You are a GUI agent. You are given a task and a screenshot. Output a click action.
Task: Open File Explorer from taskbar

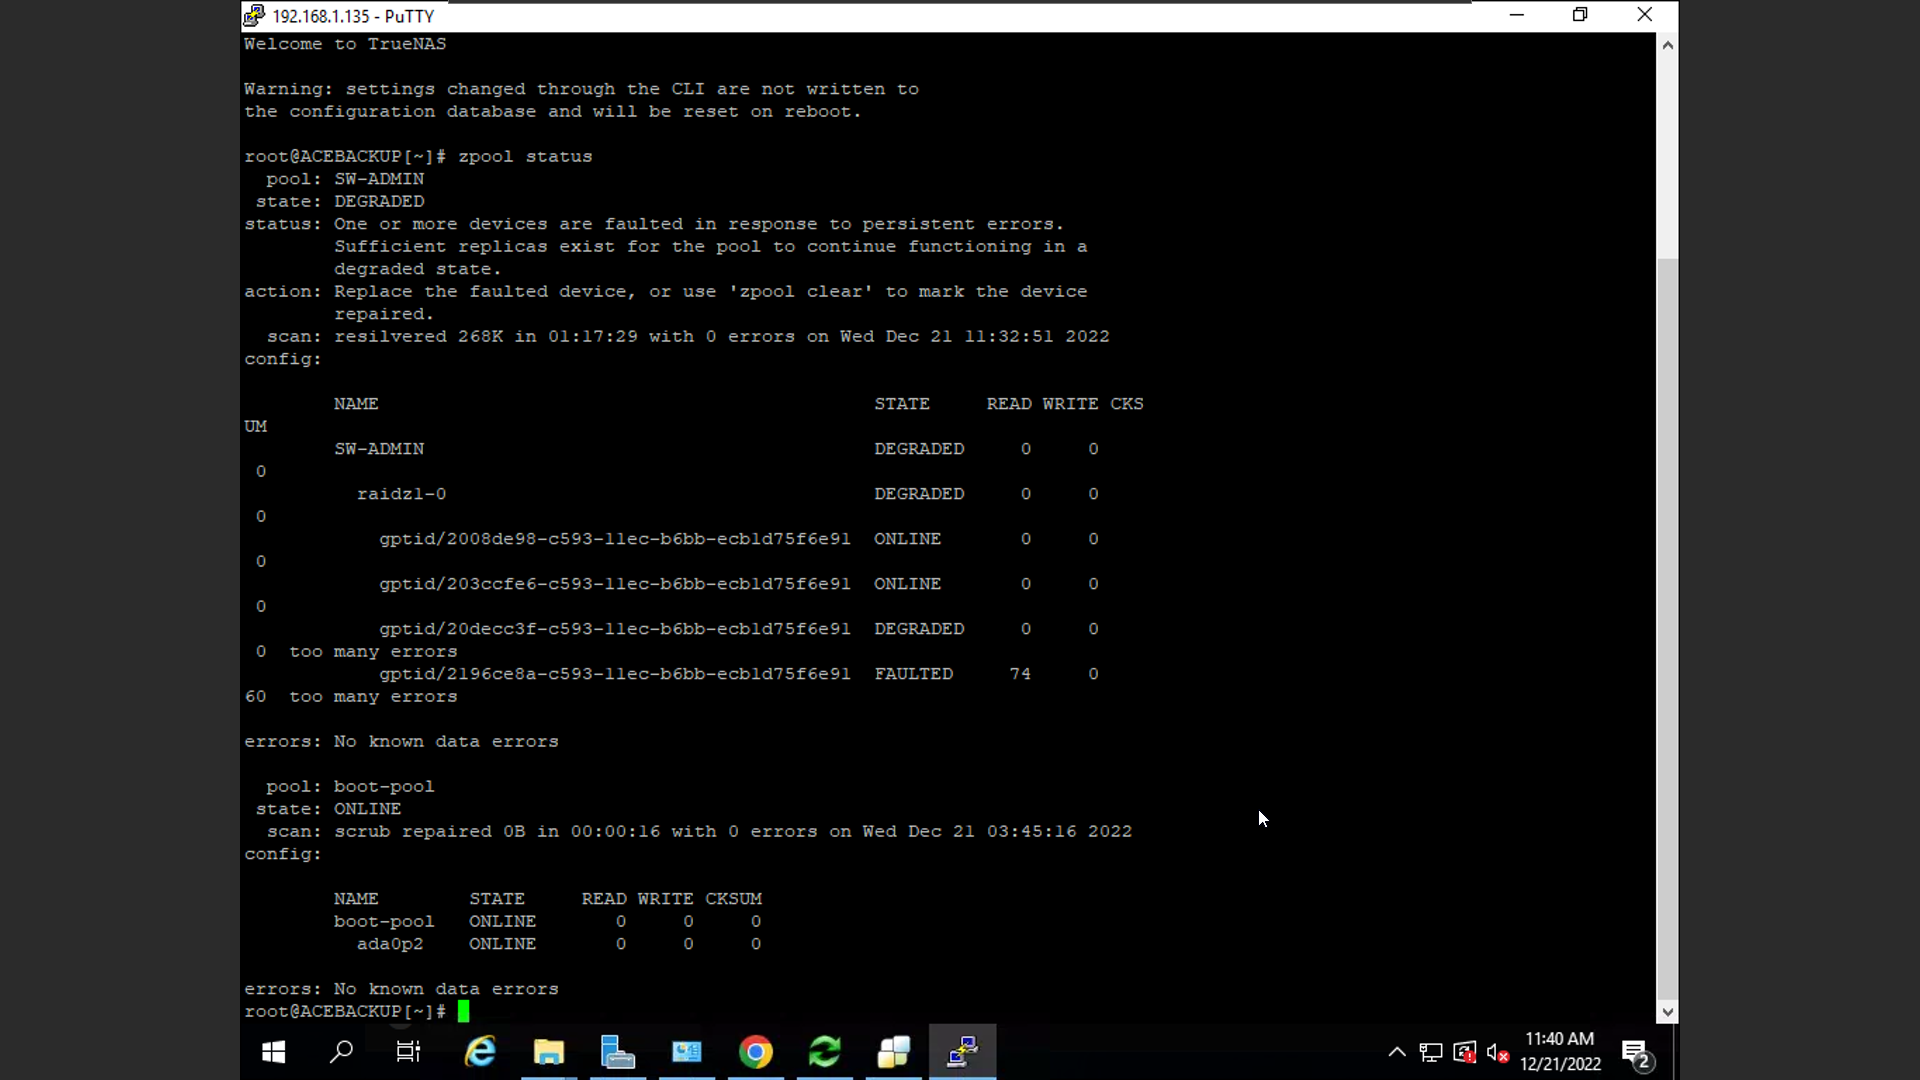tap(549, 1052)
